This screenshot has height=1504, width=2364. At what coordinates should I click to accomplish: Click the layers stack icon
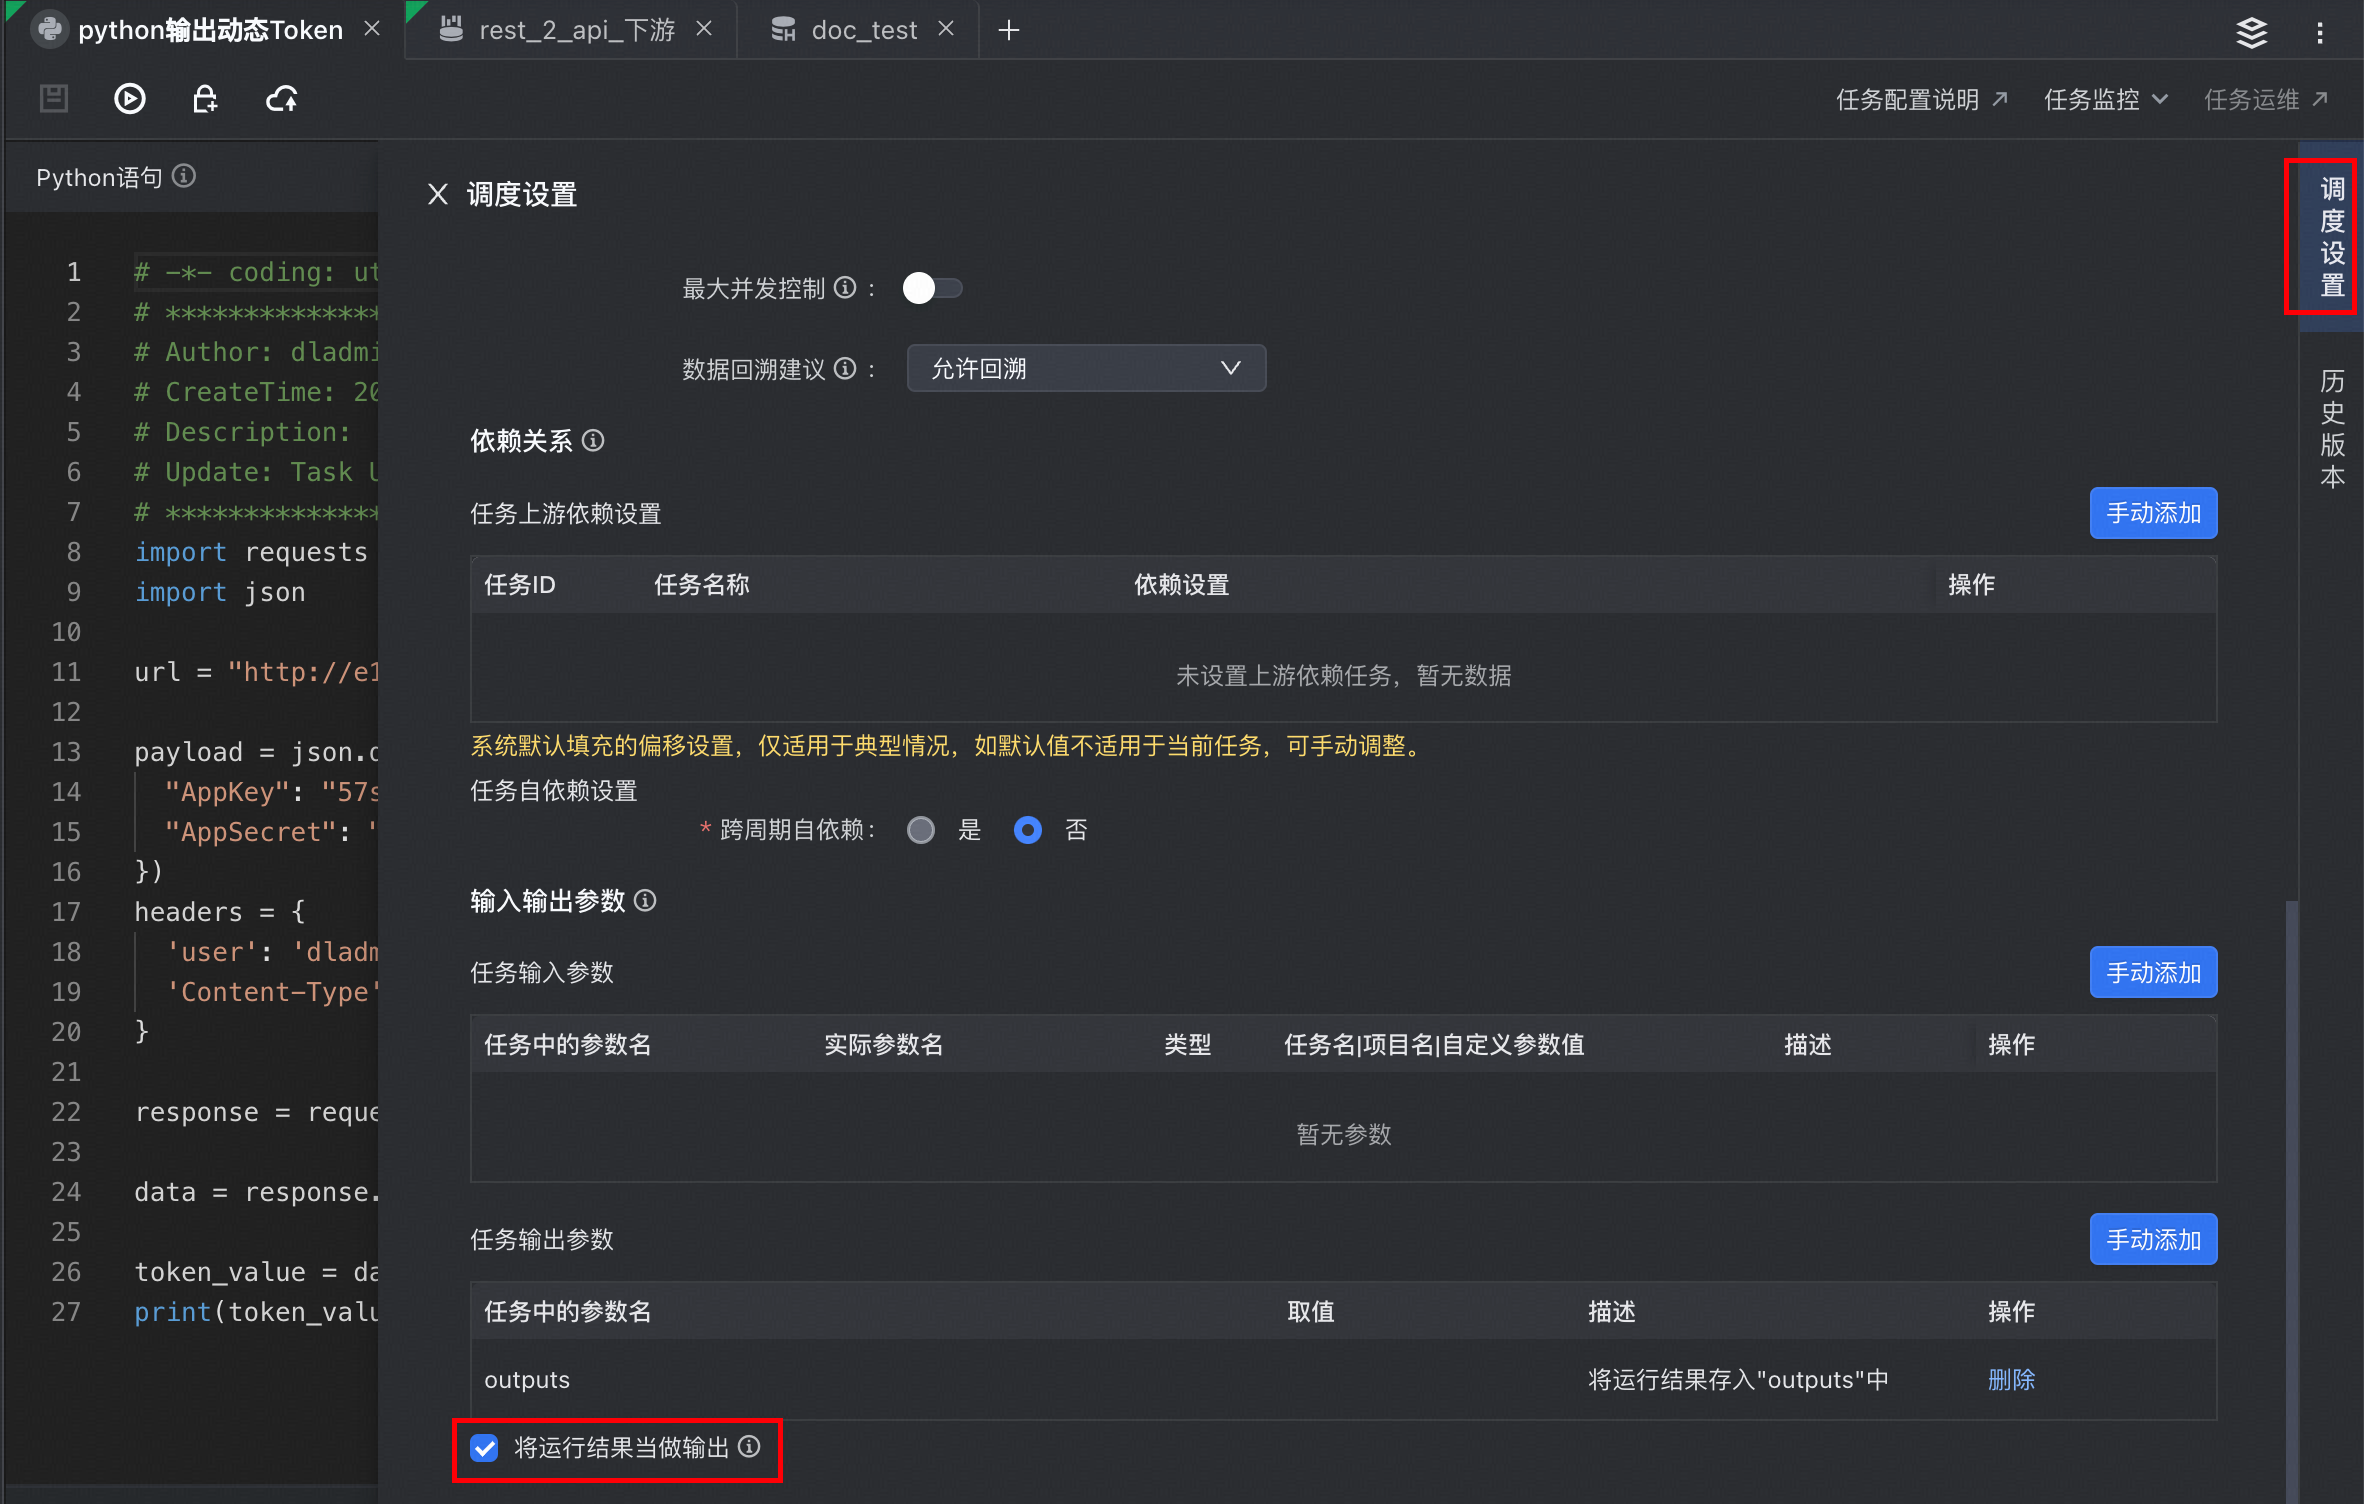click(x=2251, y=32)
